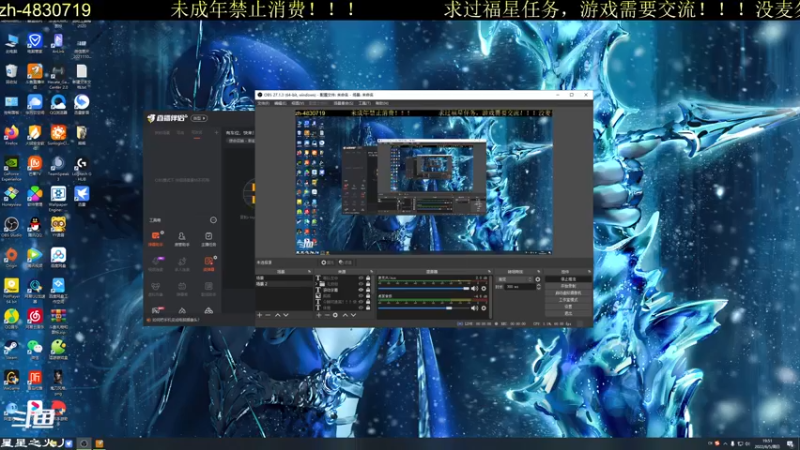Expand the group folder in sources list
The height and width of the screenshot is (450, 800).
pos(316,283)
